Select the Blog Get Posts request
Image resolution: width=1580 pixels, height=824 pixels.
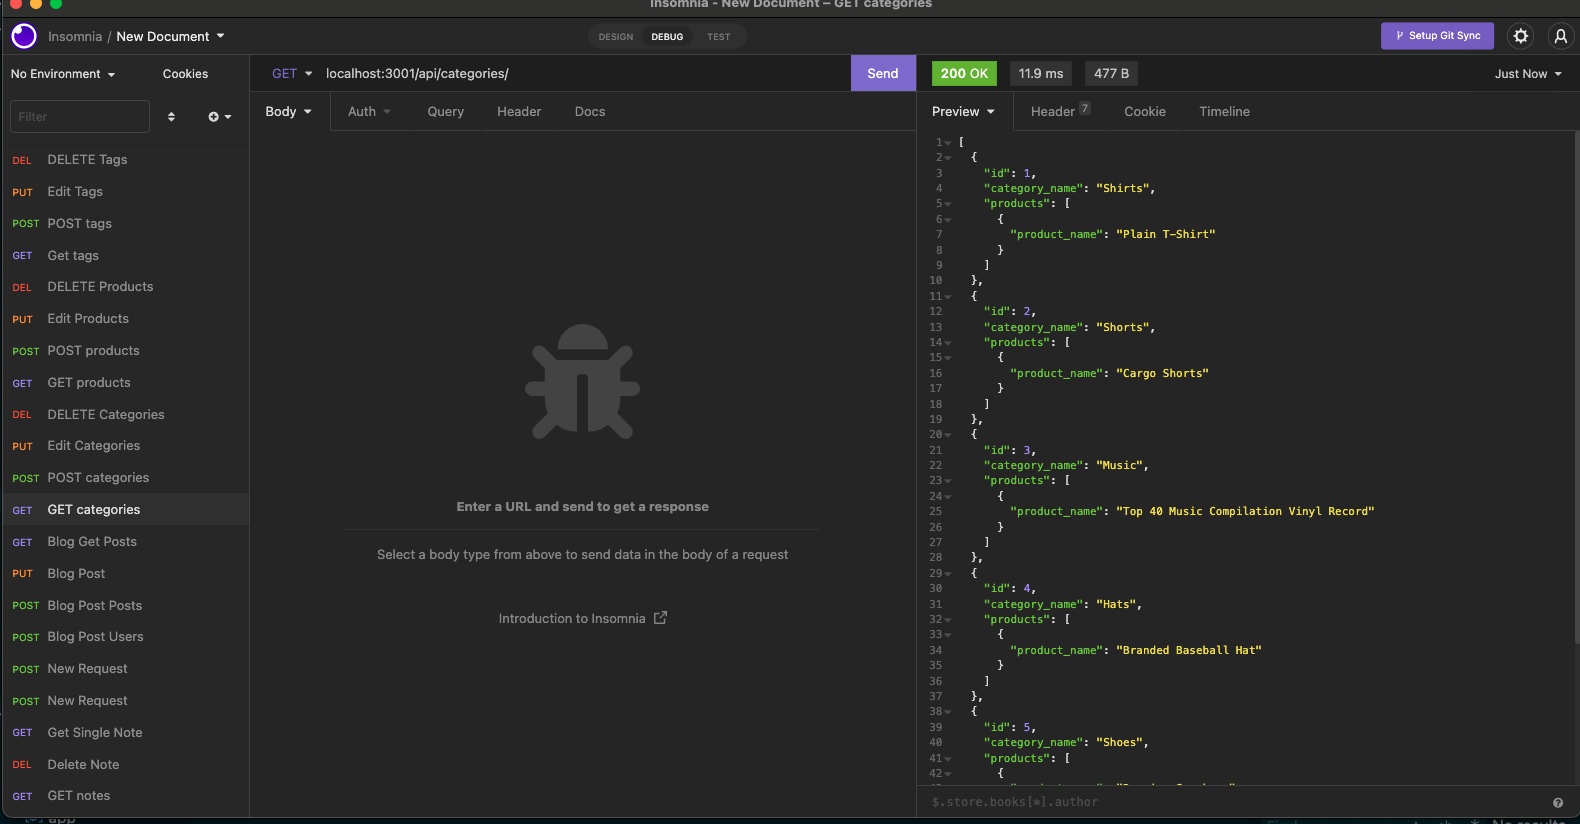pyautogui.click(x=125, y=542)
